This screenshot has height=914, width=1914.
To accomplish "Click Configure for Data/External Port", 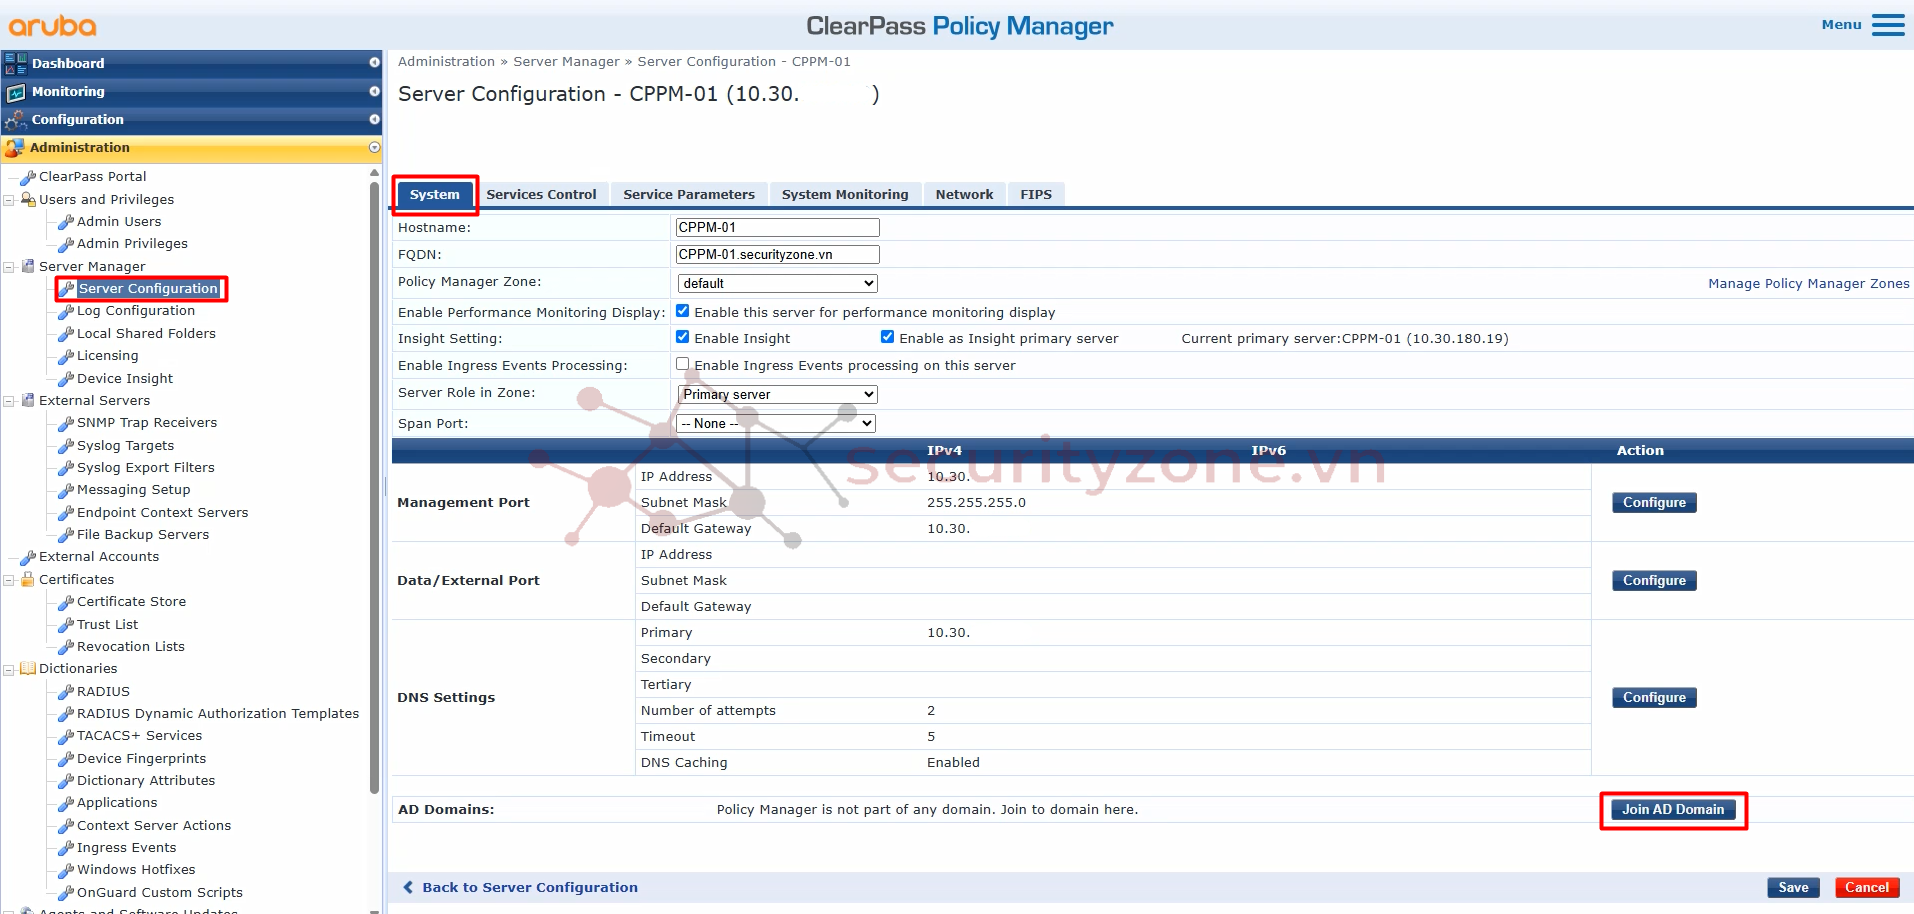I will 1654,581.
